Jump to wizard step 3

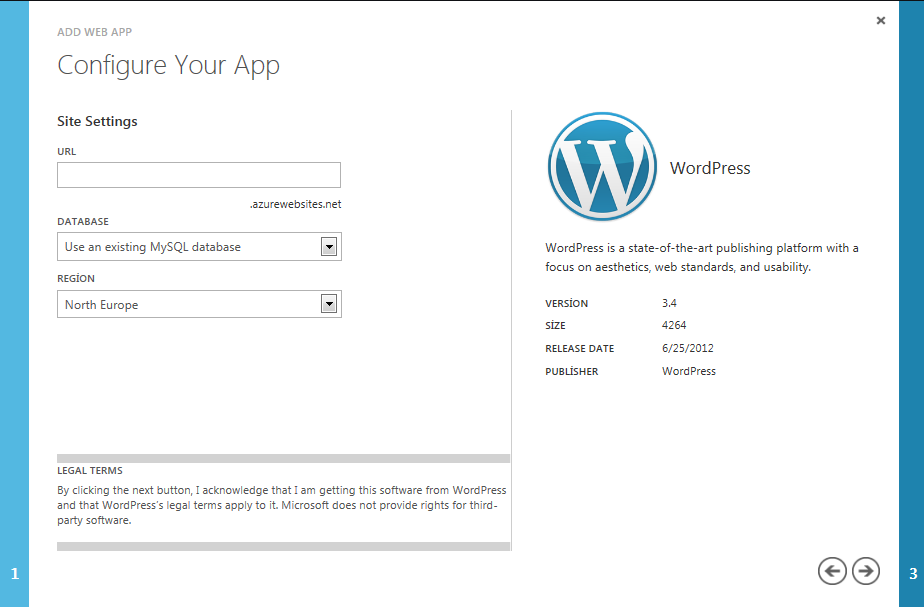[x=912, y=573]
